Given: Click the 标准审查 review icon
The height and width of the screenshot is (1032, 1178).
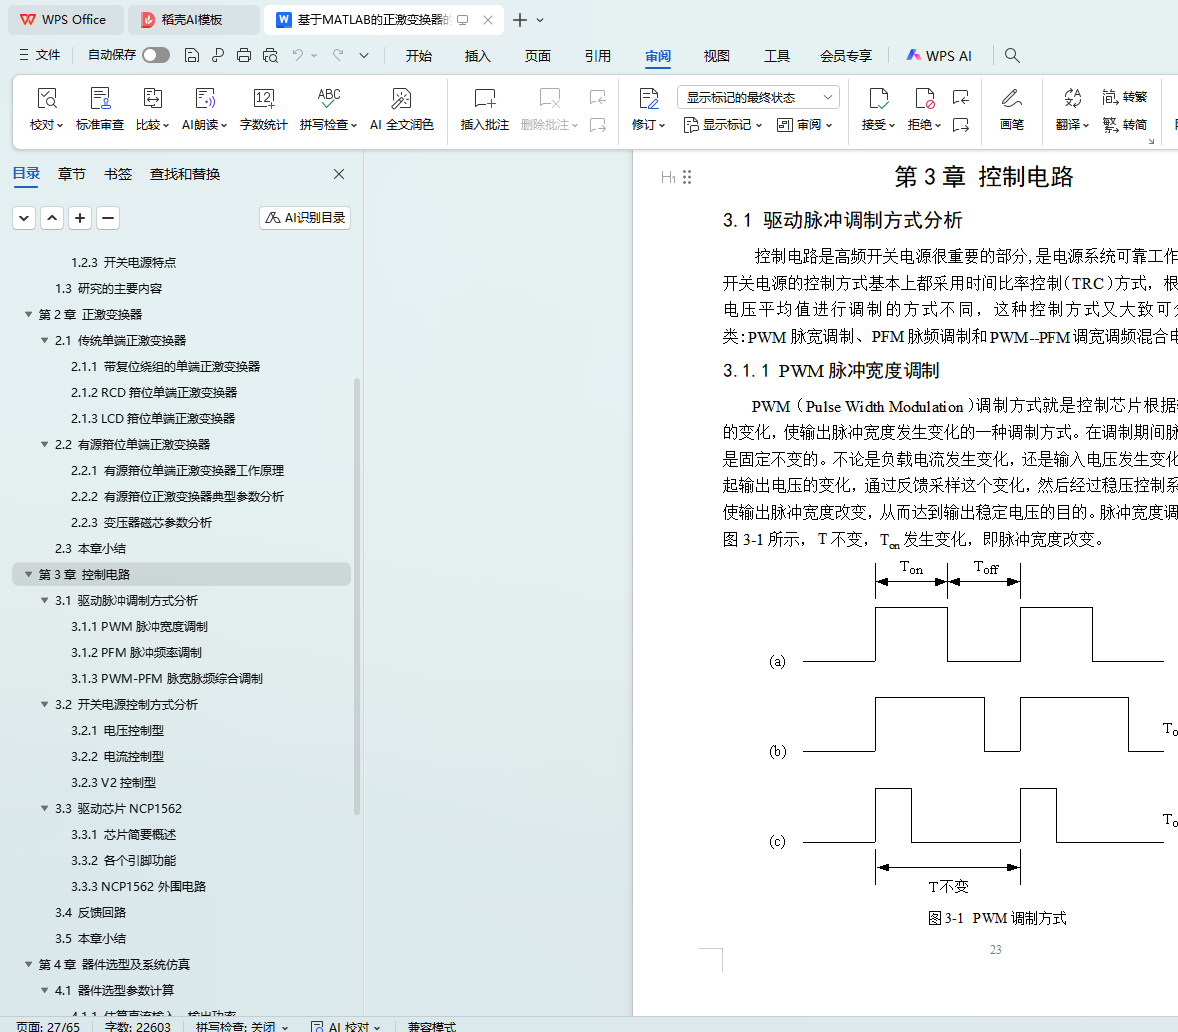Looking at the screenshot, I should tap(100, 99).
